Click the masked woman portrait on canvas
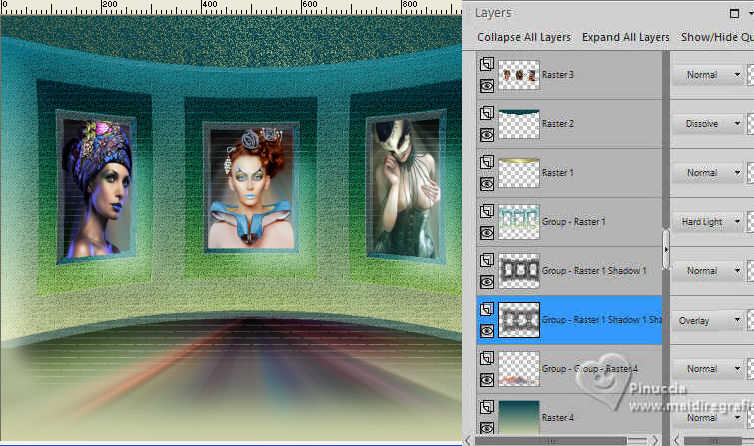Screen dimensions: 754x446 [406, 187]
